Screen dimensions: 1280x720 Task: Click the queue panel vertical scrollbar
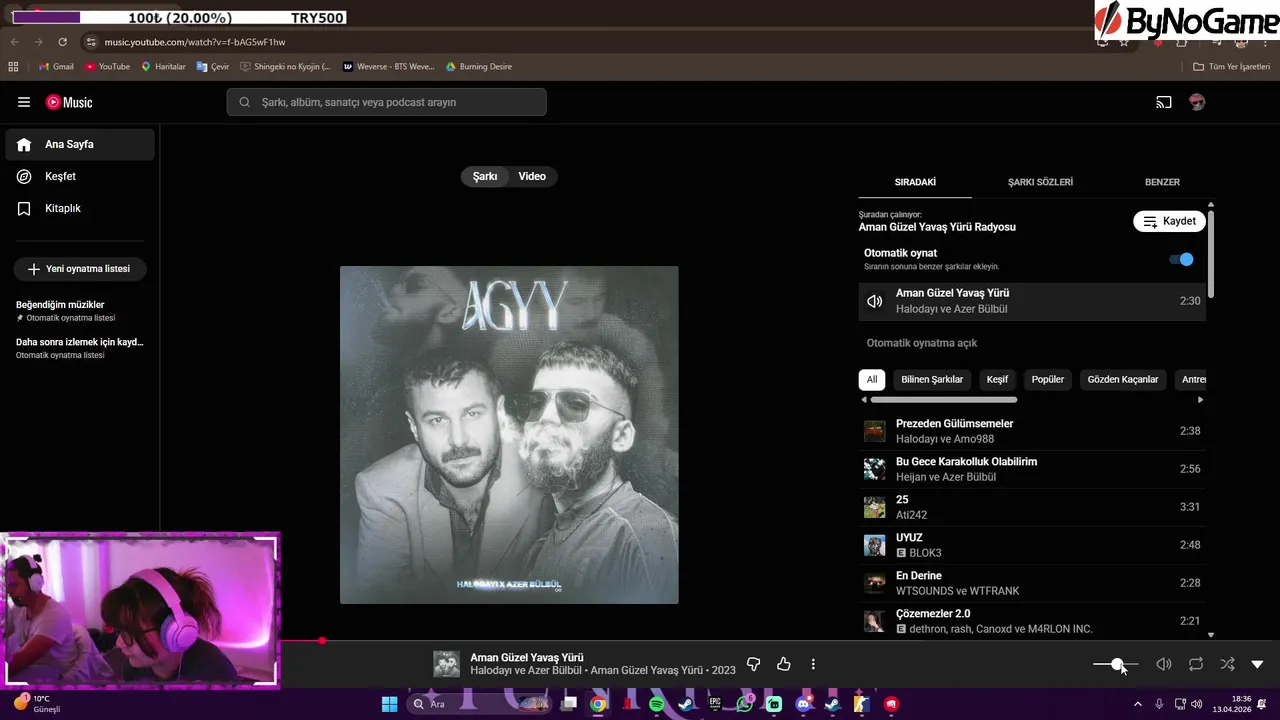click(1211, 253)
